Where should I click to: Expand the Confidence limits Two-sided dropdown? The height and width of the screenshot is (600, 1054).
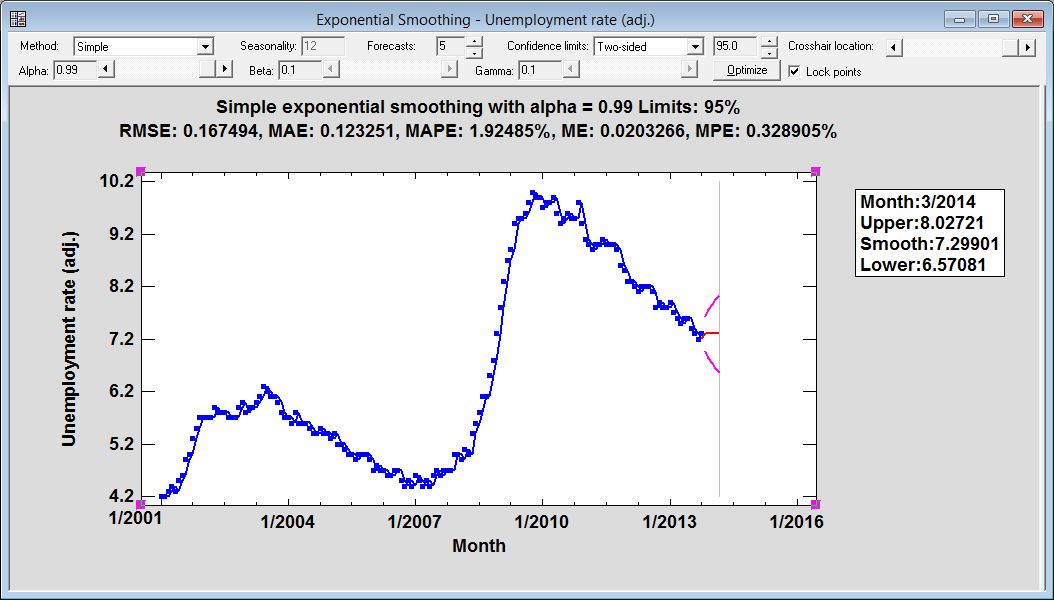(x=694, y=47)
